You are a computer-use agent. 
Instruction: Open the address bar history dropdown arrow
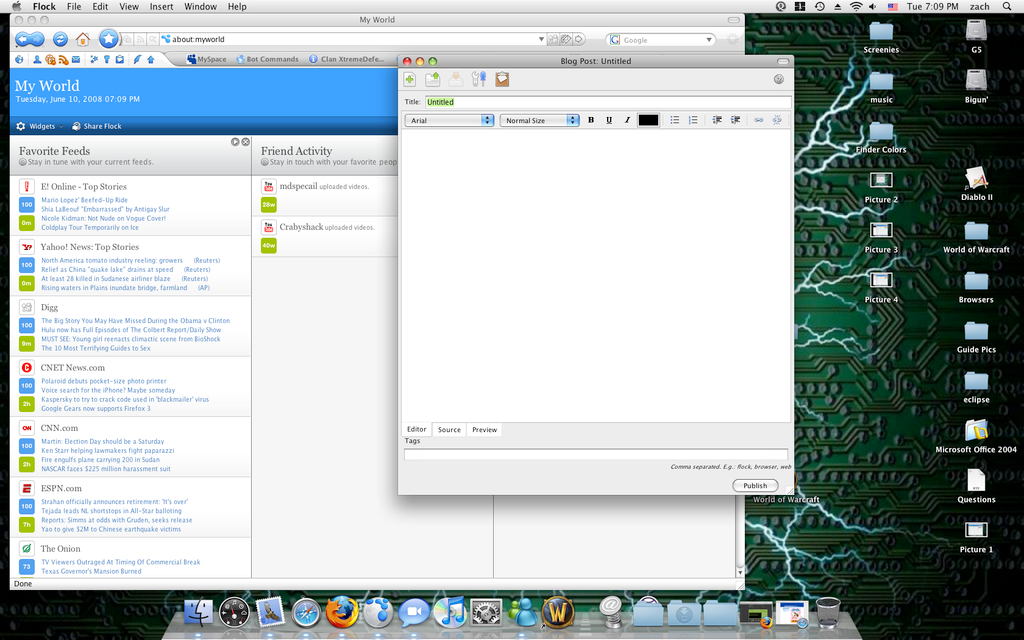coord(541,39)
